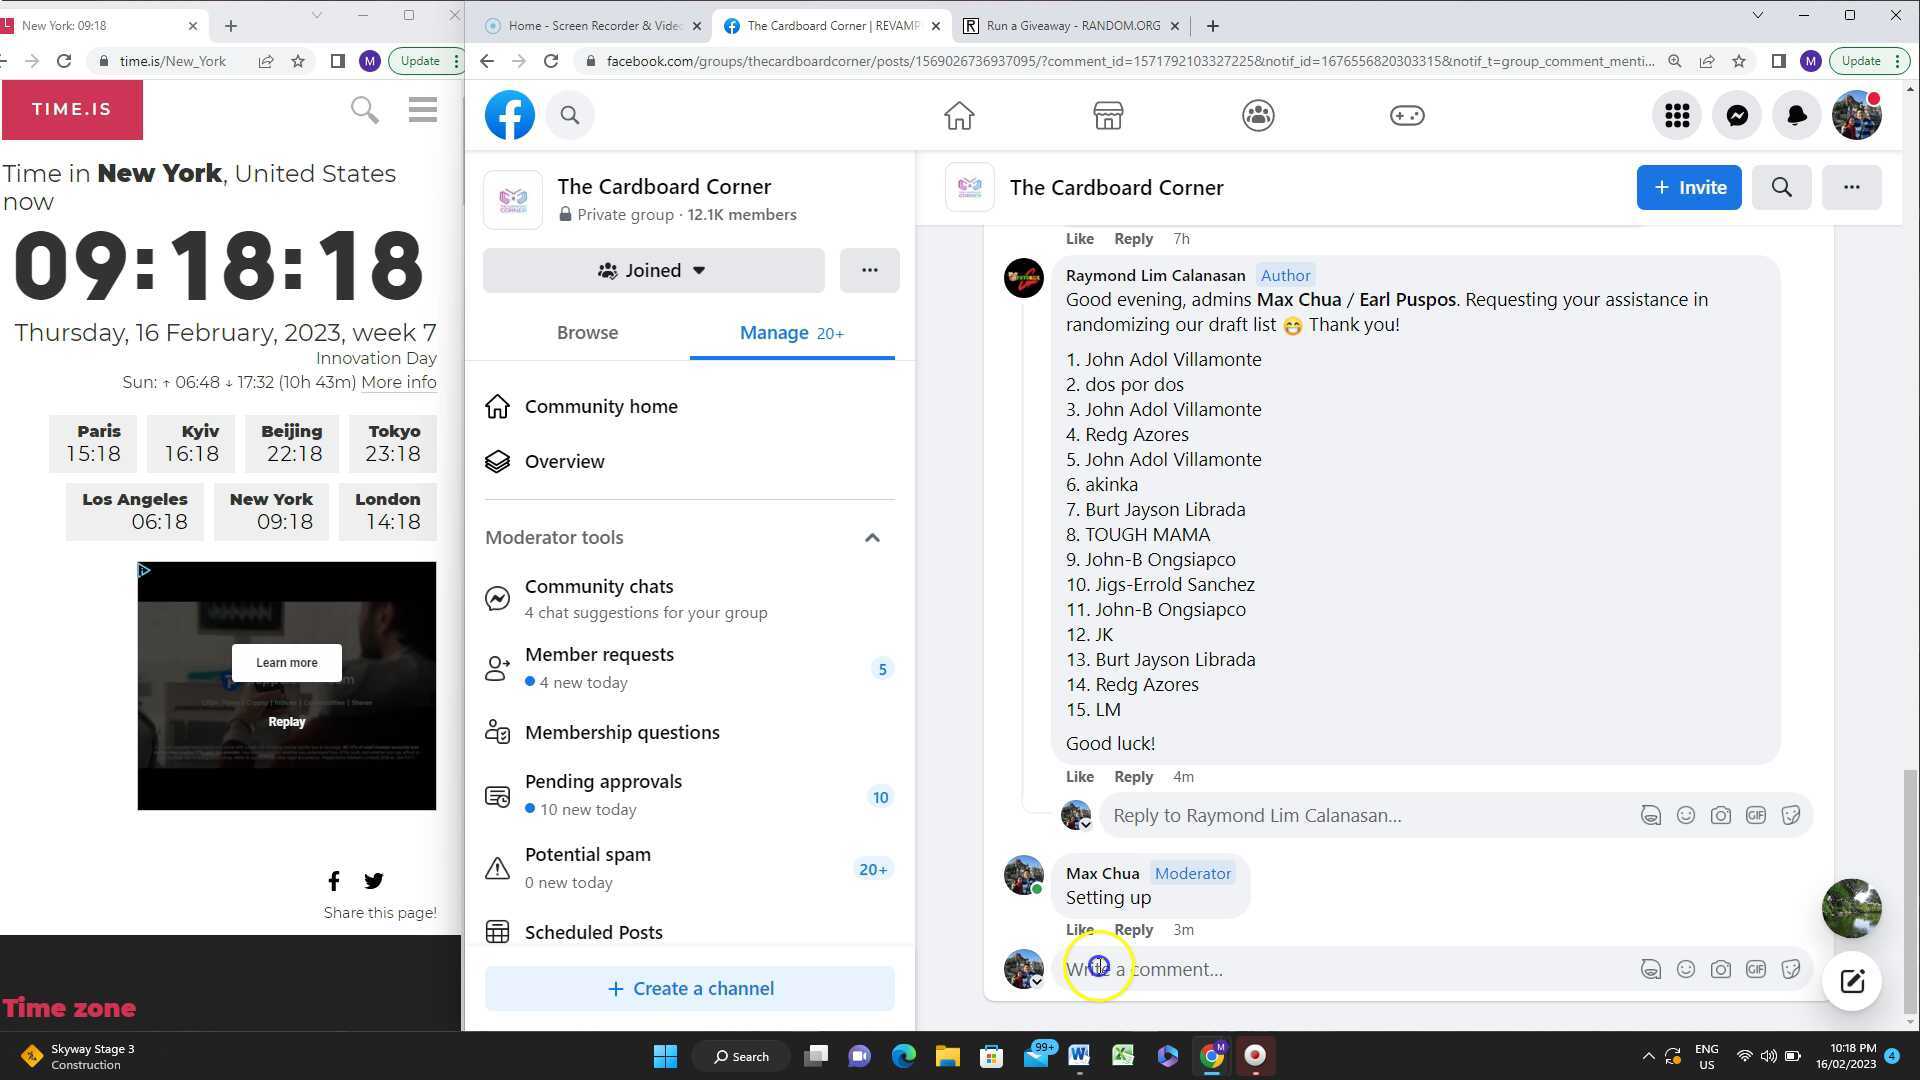
Task: Open Facebook Marketplace icon
Action: click(x=1108, y=116)
